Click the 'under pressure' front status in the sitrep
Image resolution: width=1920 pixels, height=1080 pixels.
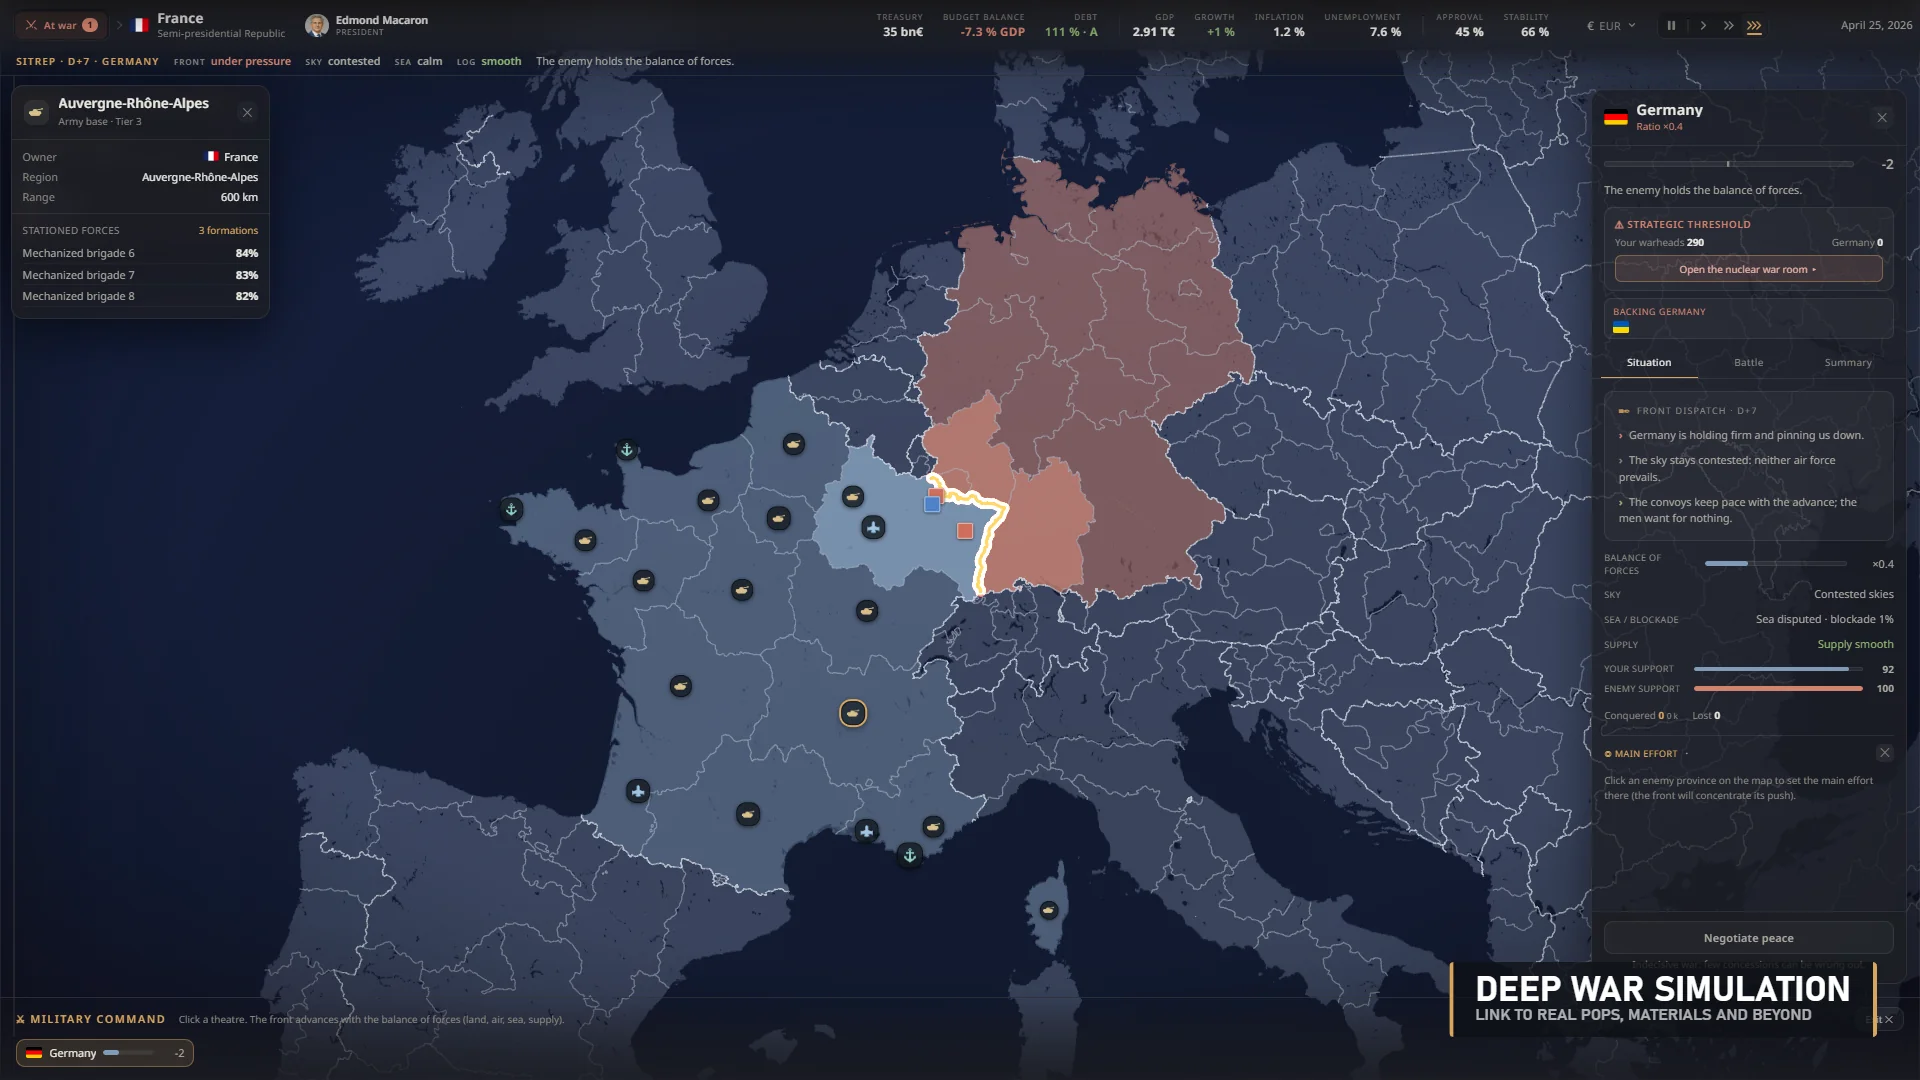point(250,61)
